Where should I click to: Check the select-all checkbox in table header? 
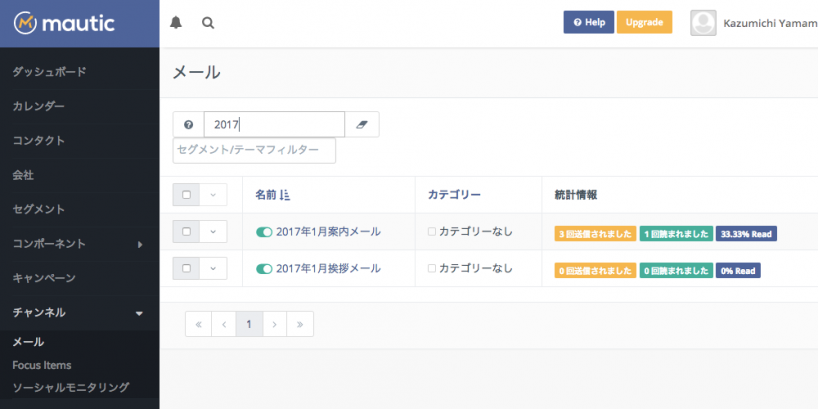point(187,195)
